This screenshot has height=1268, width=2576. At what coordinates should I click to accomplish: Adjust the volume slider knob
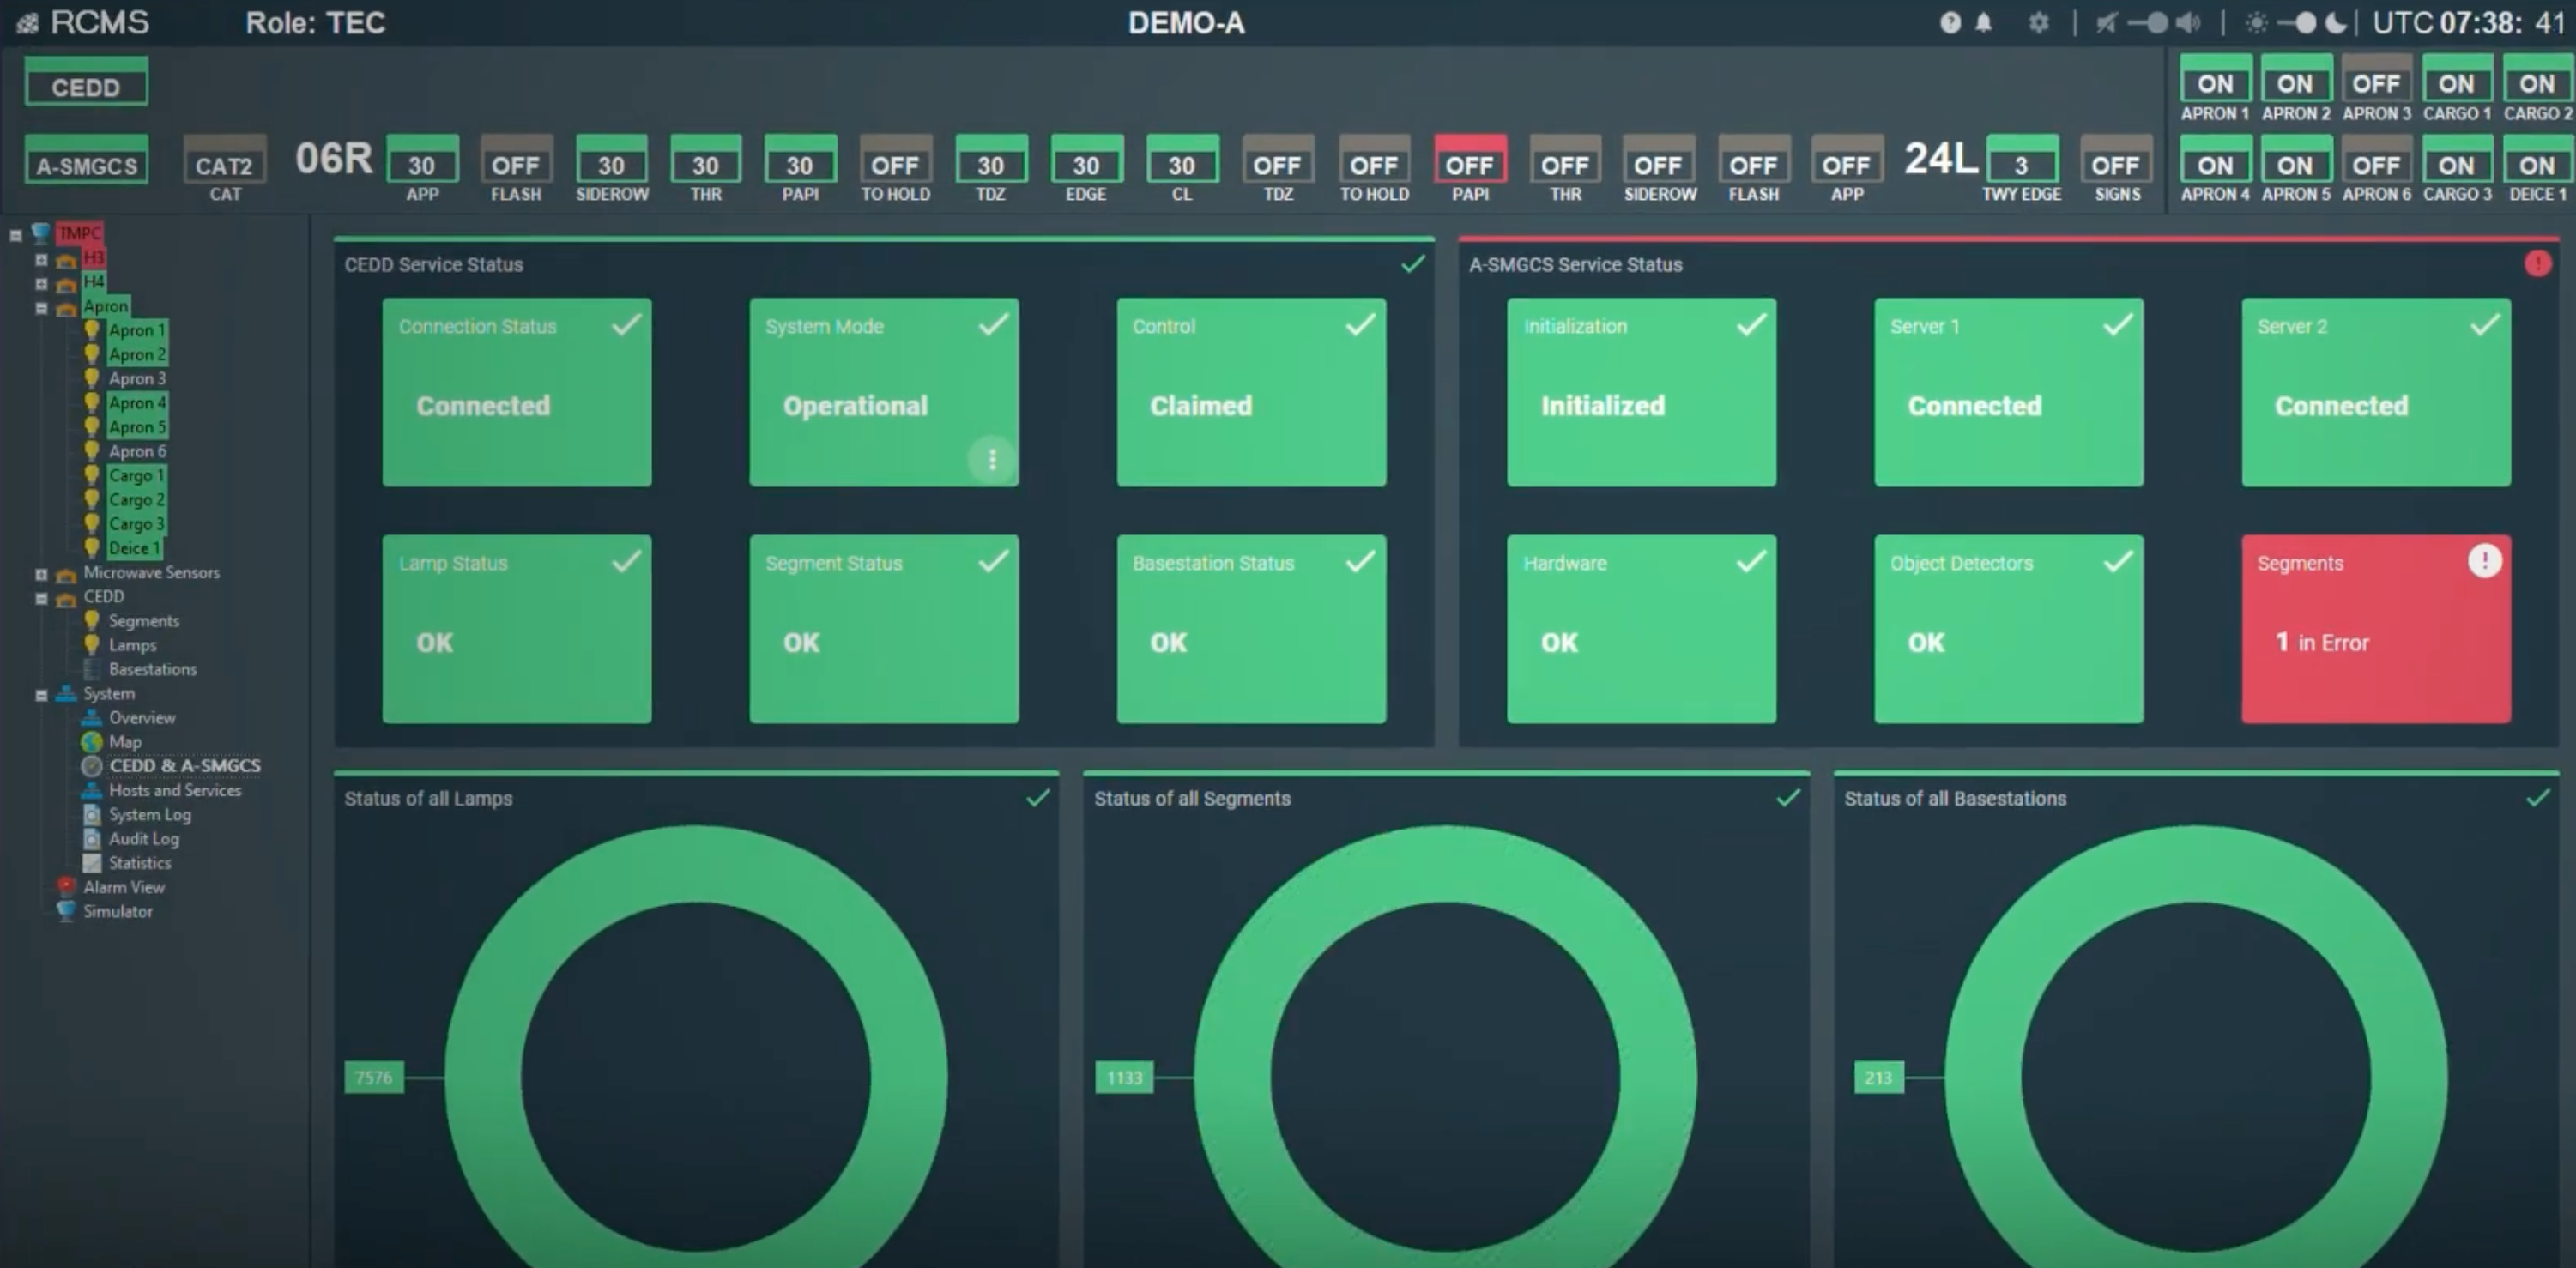[2157, 23]
